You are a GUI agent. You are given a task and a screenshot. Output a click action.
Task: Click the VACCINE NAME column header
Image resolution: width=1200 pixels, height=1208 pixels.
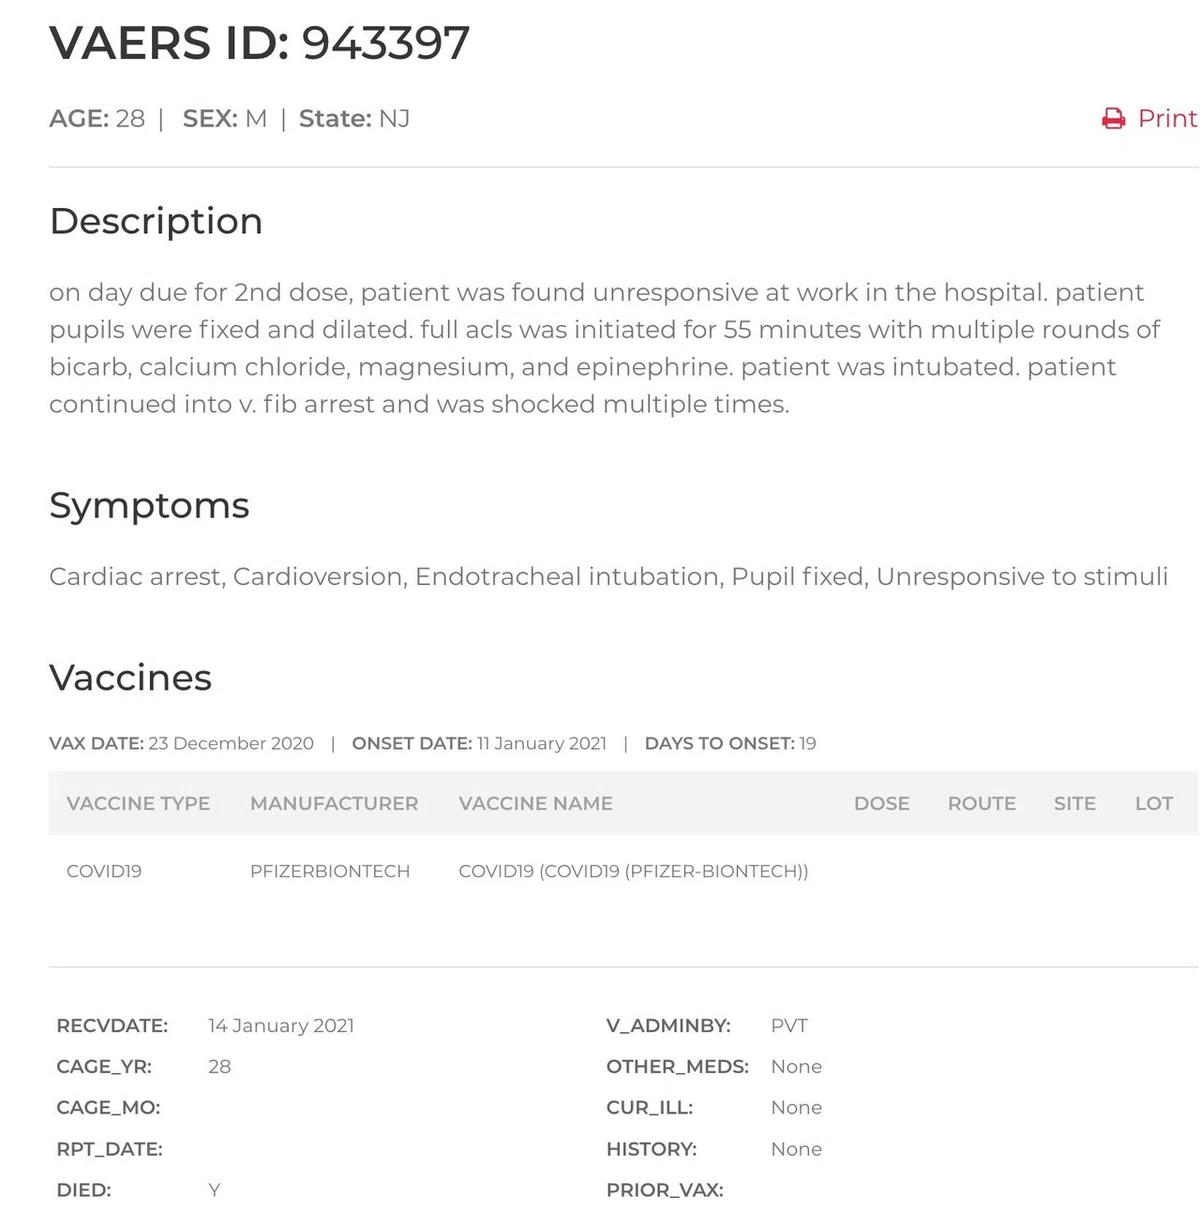pyautogui.click(x=535, y=803)
